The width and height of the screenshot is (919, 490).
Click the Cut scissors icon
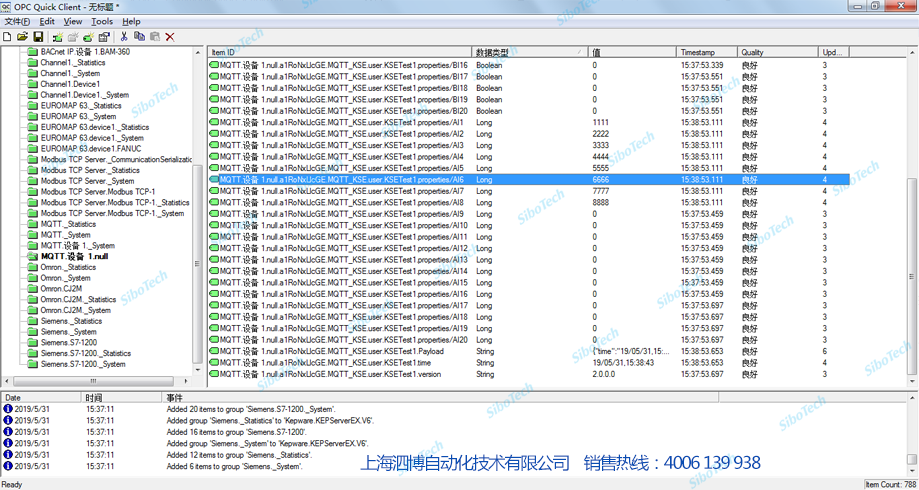point(124,37)
